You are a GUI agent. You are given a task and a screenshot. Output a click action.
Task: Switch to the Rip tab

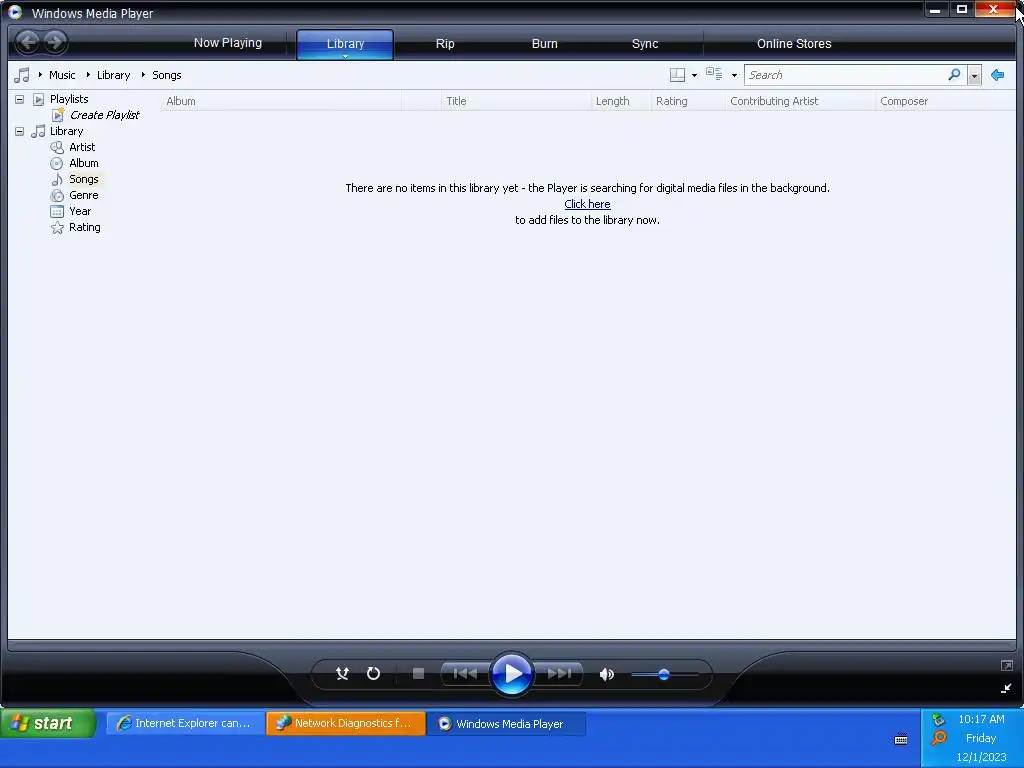pyautogui.click(x=445, y=44)
